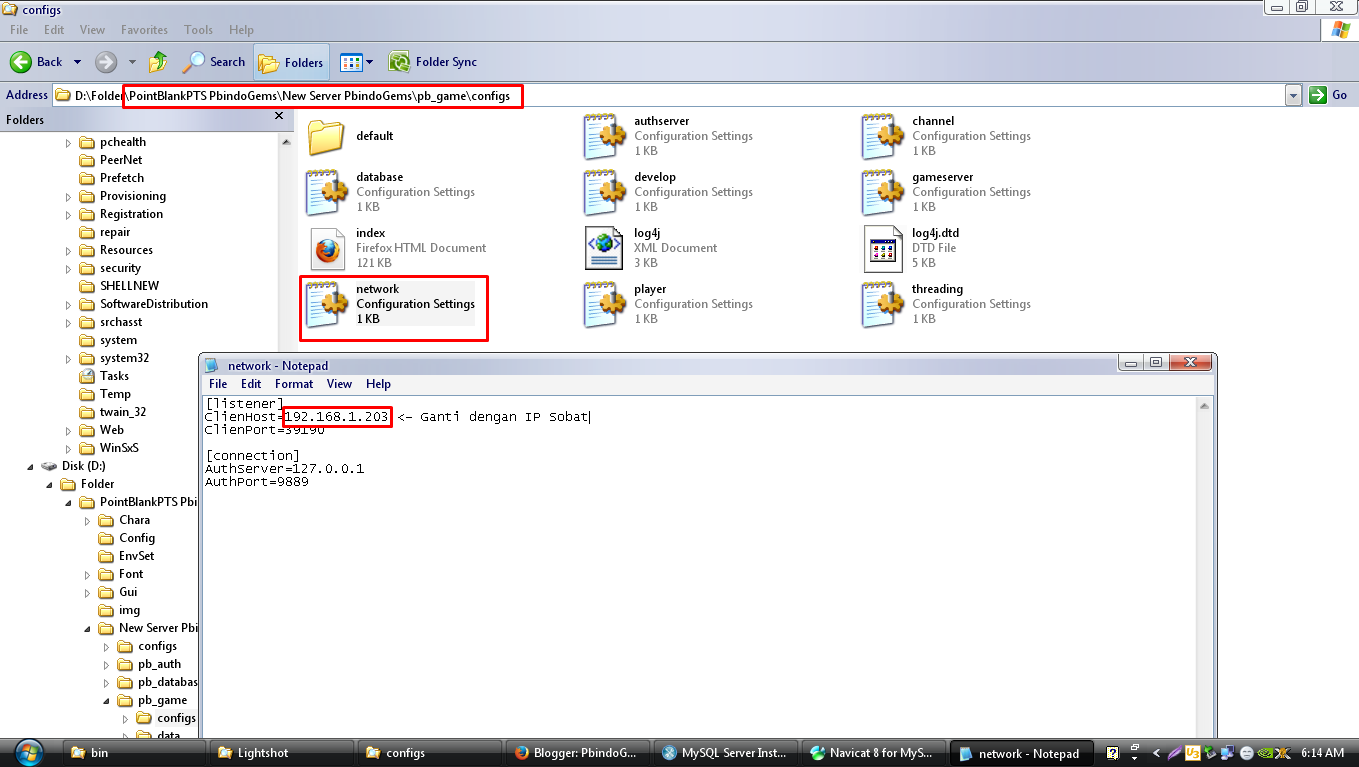Go up one folder level
This screenshot has width=1359, height=767.
coord(159,62)
